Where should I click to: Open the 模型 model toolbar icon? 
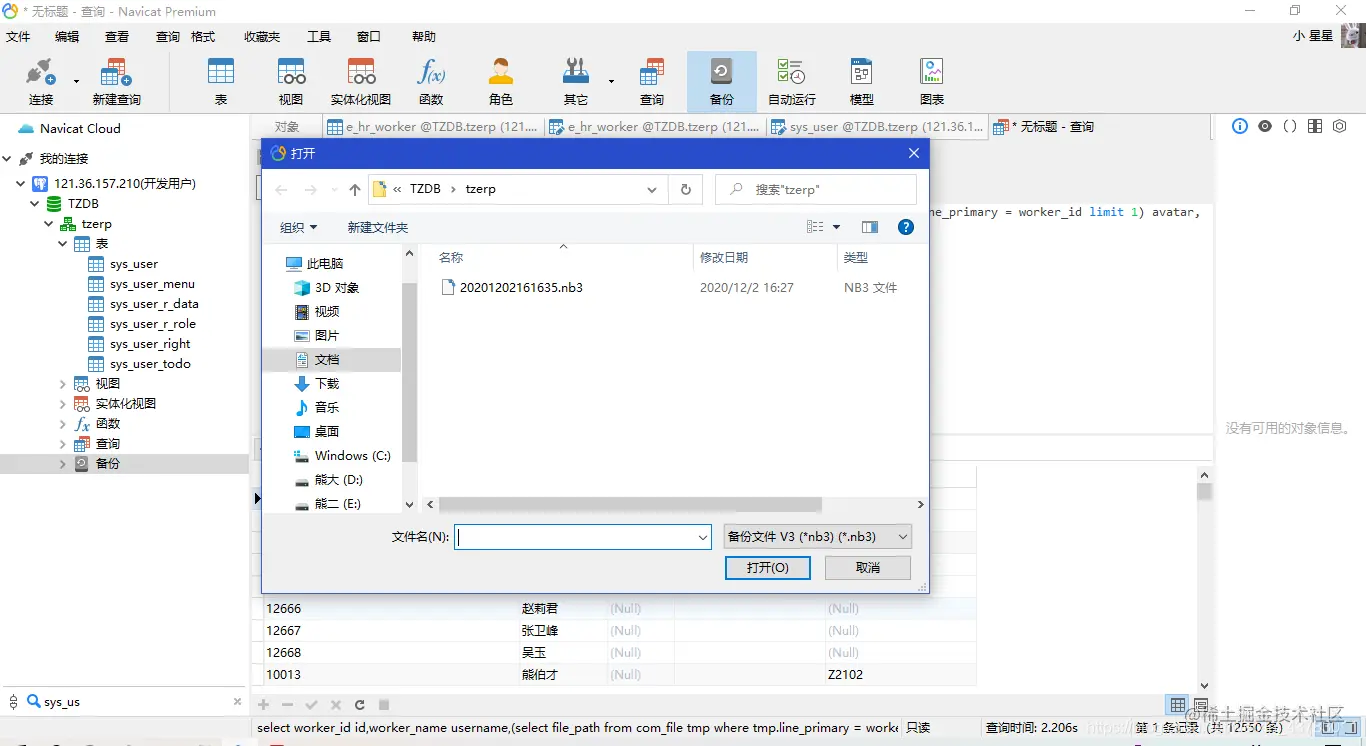(x=862, y=82)
